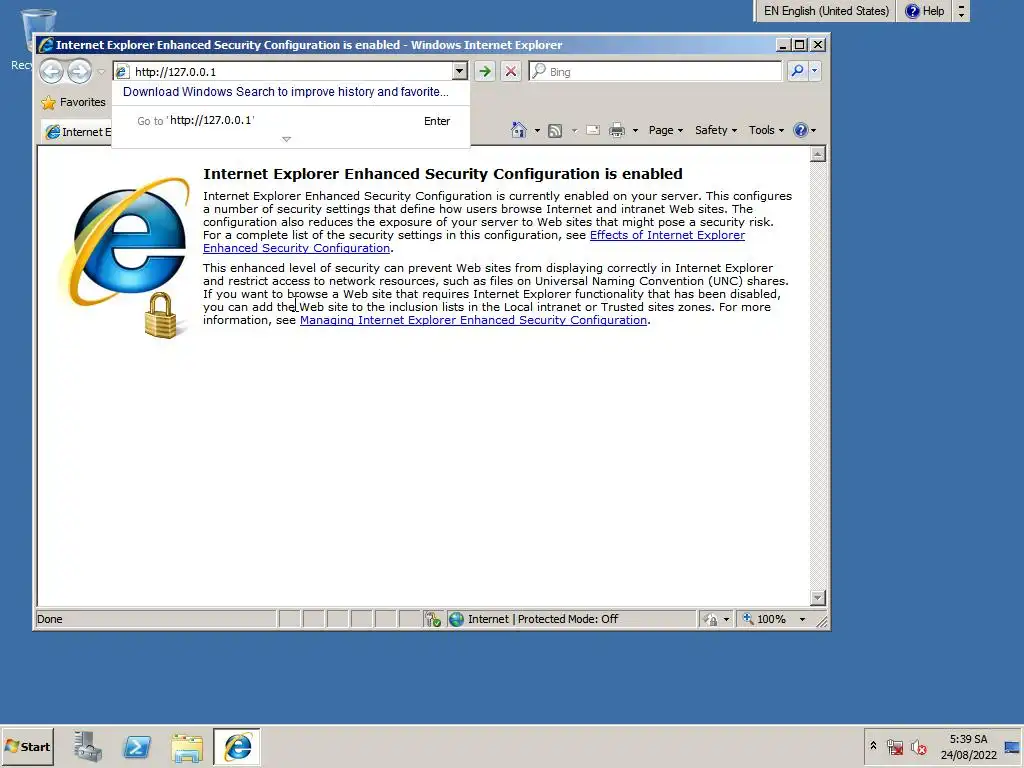Click the Back navigation button
Viewport: 1024px width, 768px height.
pyautogui.click(x=52, y=71)
